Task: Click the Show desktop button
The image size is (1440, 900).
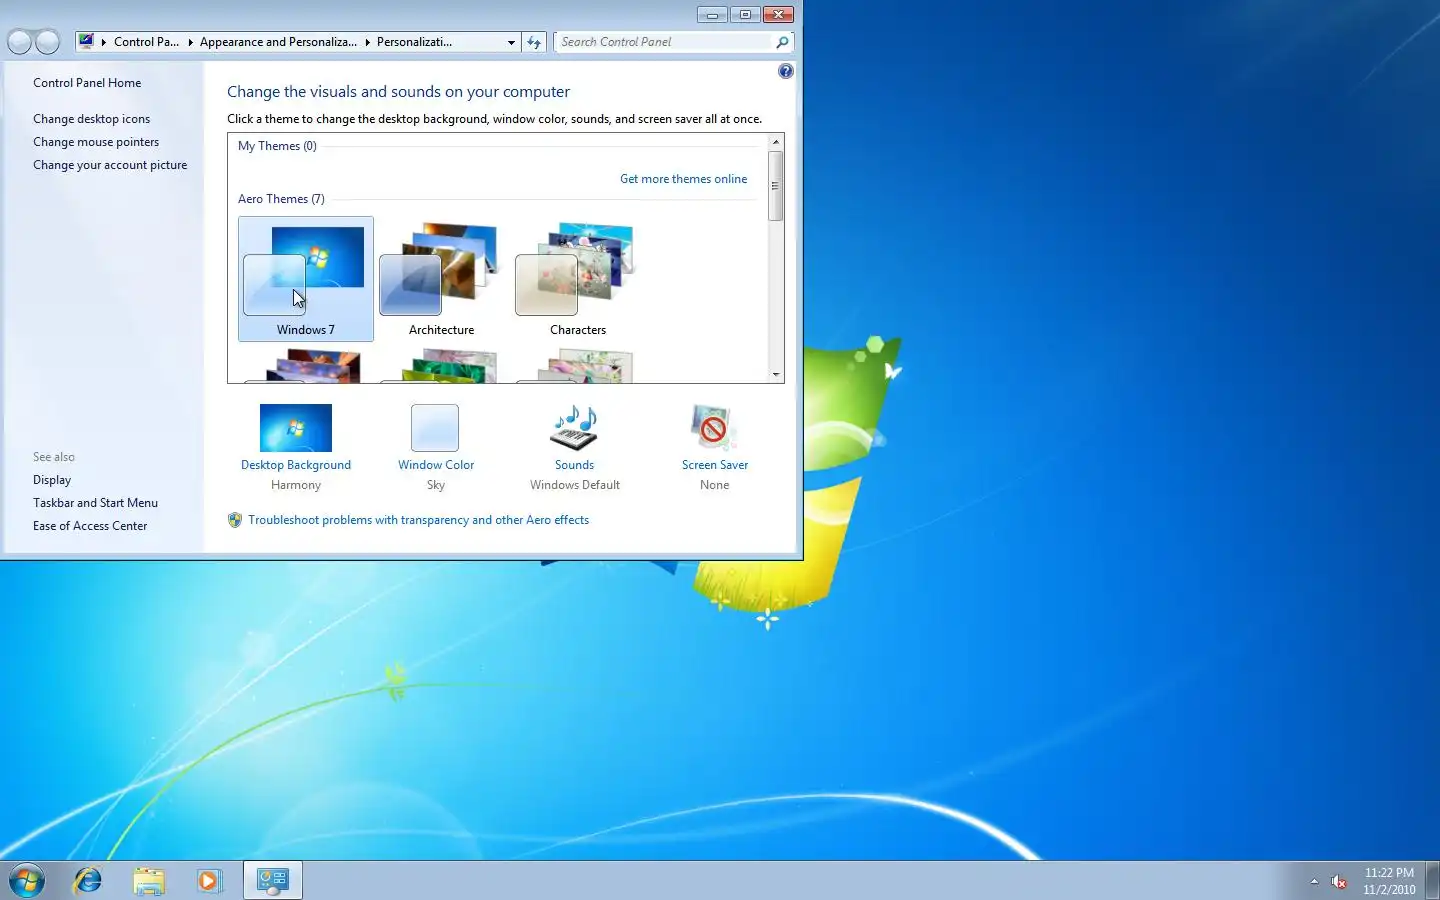Action: tap(1432, 881)
